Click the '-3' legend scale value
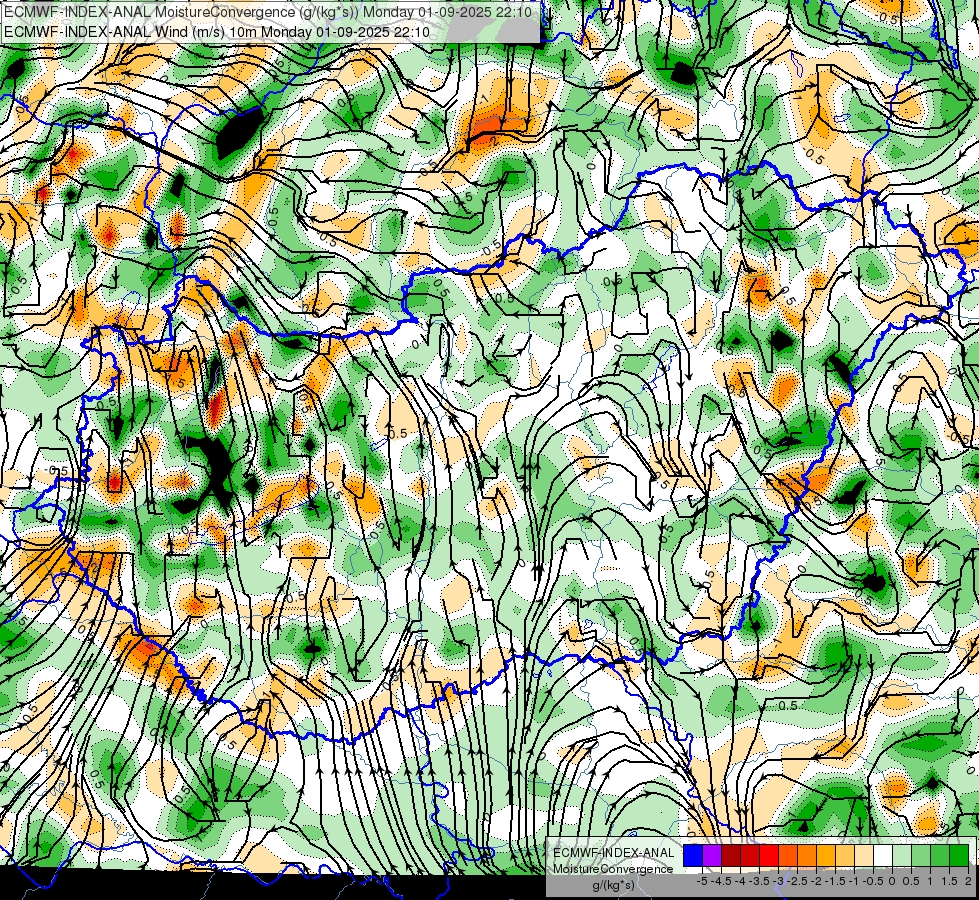This screenshot has width=979, height=900. pos(778,881)
